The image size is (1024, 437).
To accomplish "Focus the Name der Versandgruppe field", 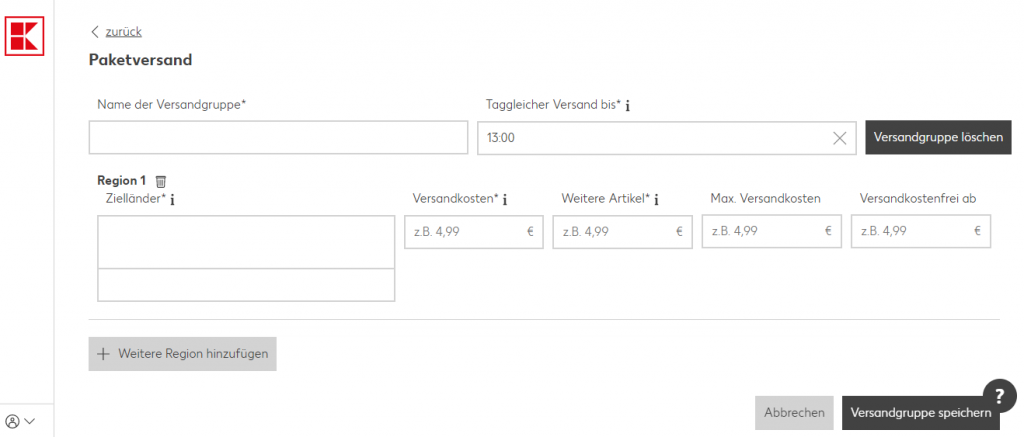I will (x=278, y=138).
